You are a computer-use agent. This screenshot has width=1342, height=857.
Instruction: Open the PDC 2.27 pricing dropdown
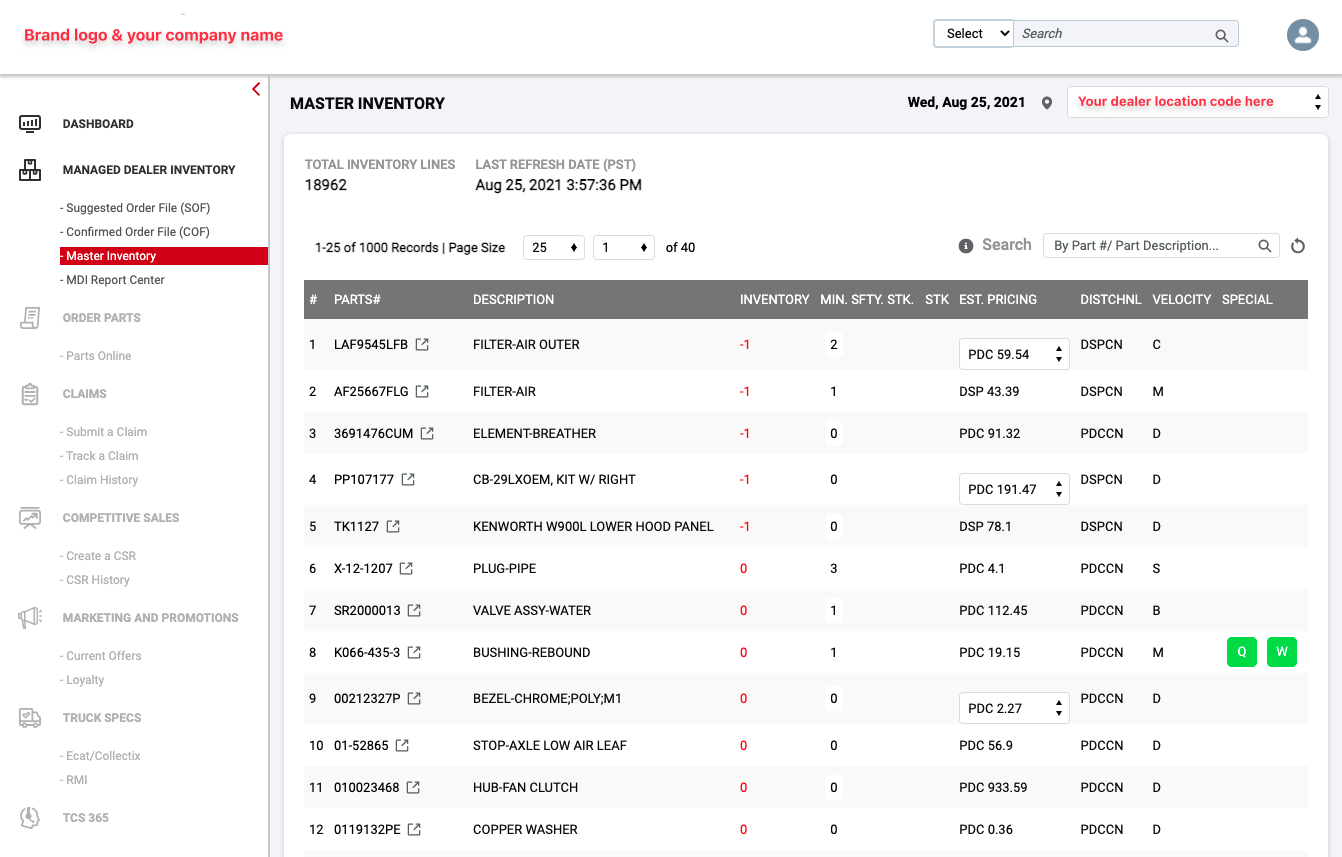(x=1014, y=708)
